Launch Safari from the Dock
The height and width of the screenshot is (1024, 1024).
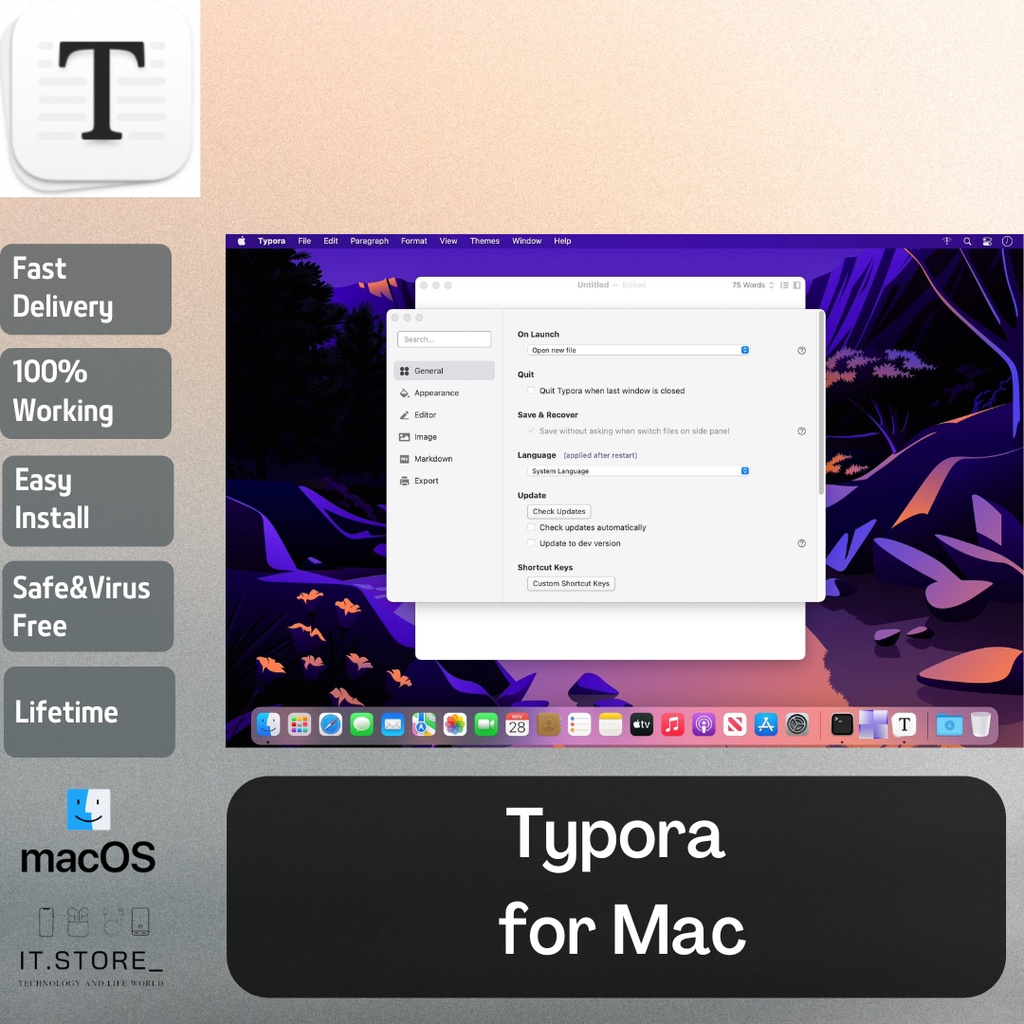[x=330, y=725]
